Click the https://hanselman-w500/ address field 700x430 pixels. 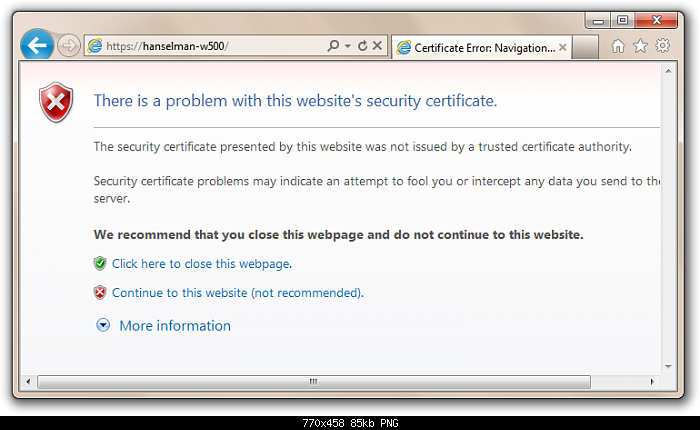pyautogui.click(x=214, y=46)
